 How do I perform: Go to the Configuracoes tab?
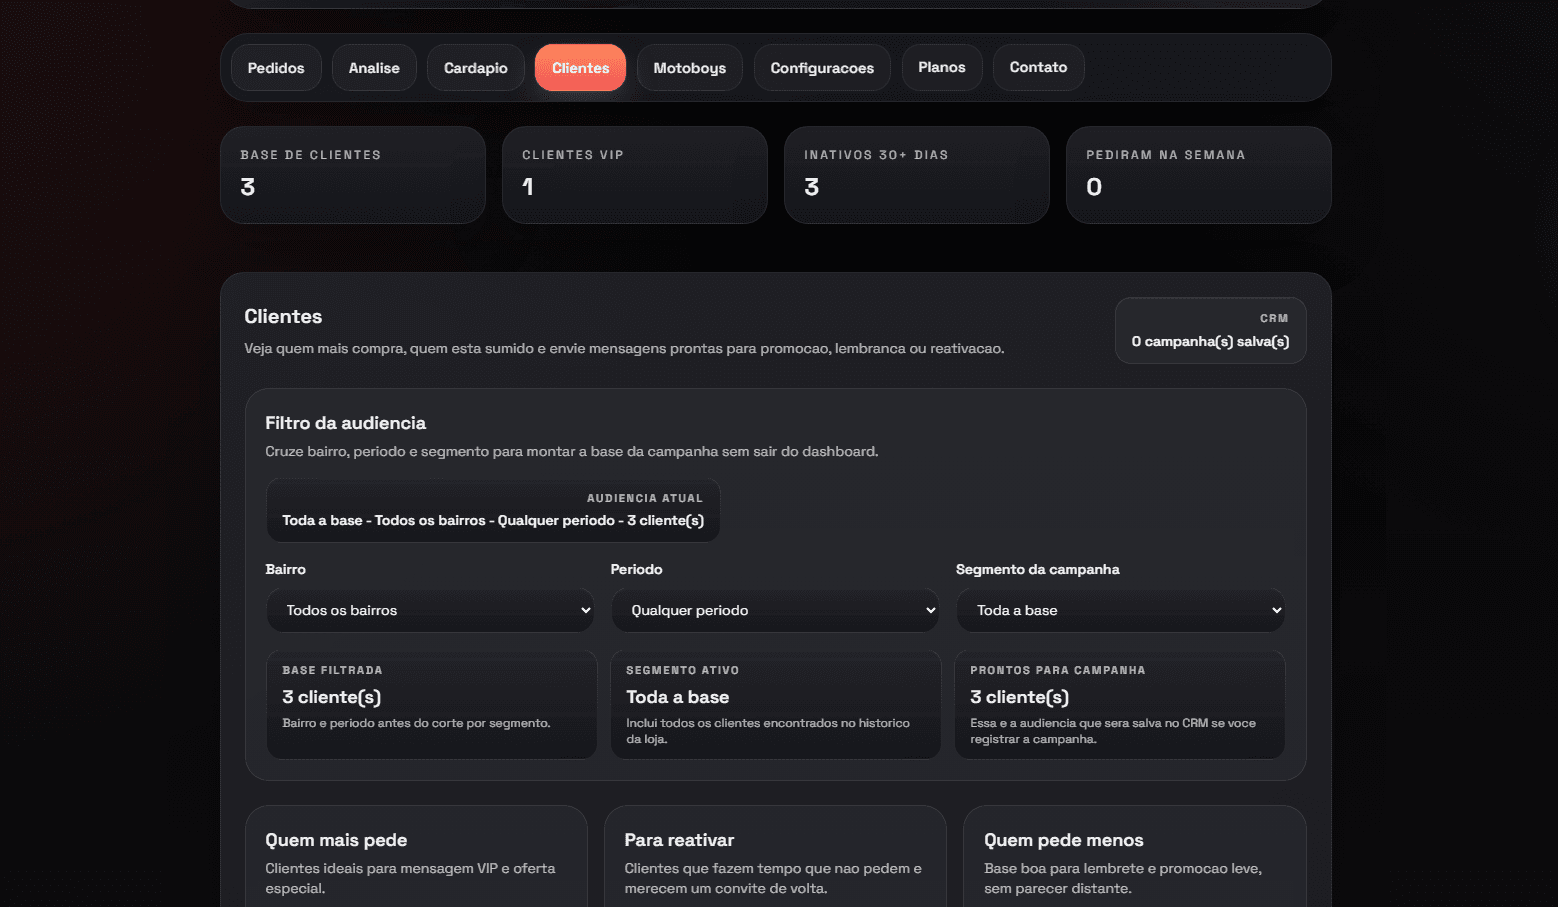[x=822, y=67]
